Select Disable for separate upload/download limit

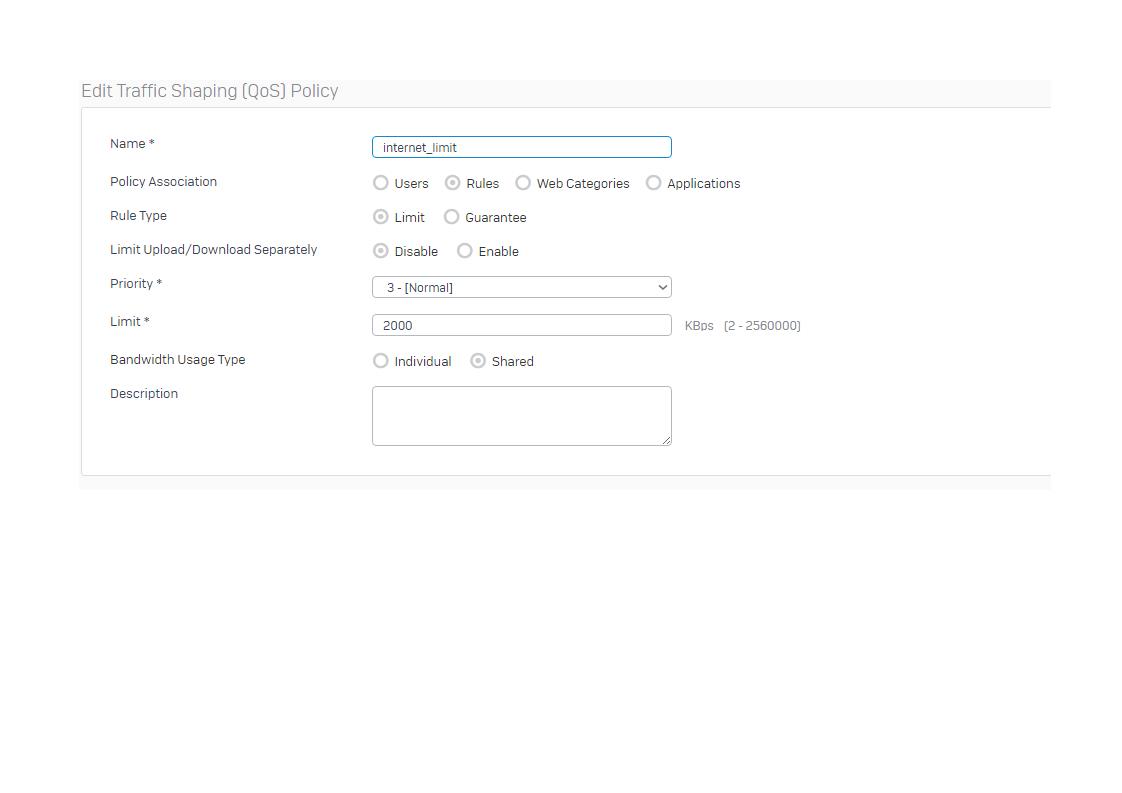pos(381,251)
